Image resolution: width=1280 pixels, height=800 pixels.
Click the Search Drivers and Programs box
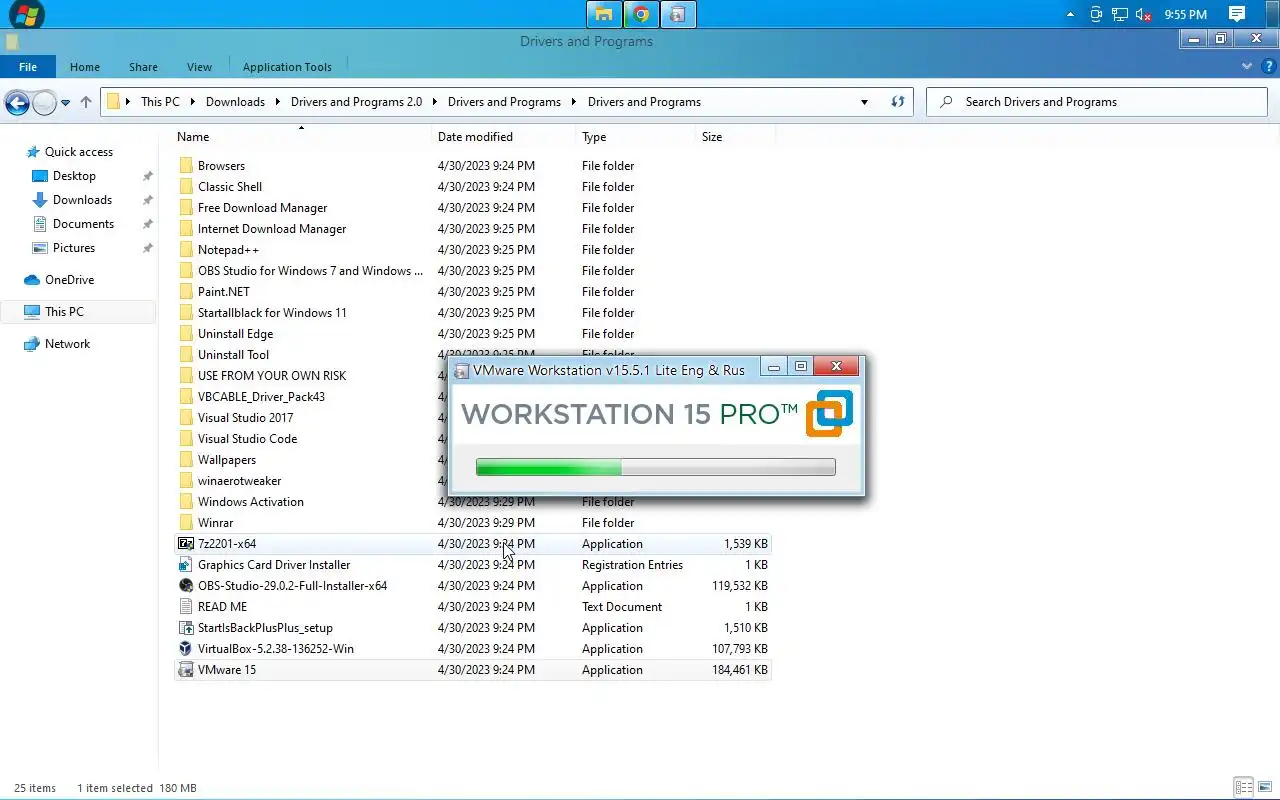1097,102
